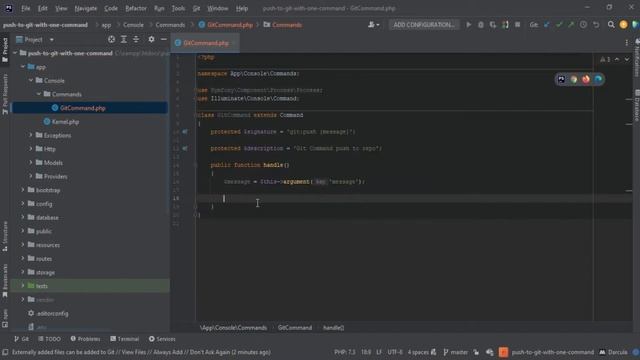Collapse the app folder
The width and height of the screenshot is (640, 360).
click(23, 67)
